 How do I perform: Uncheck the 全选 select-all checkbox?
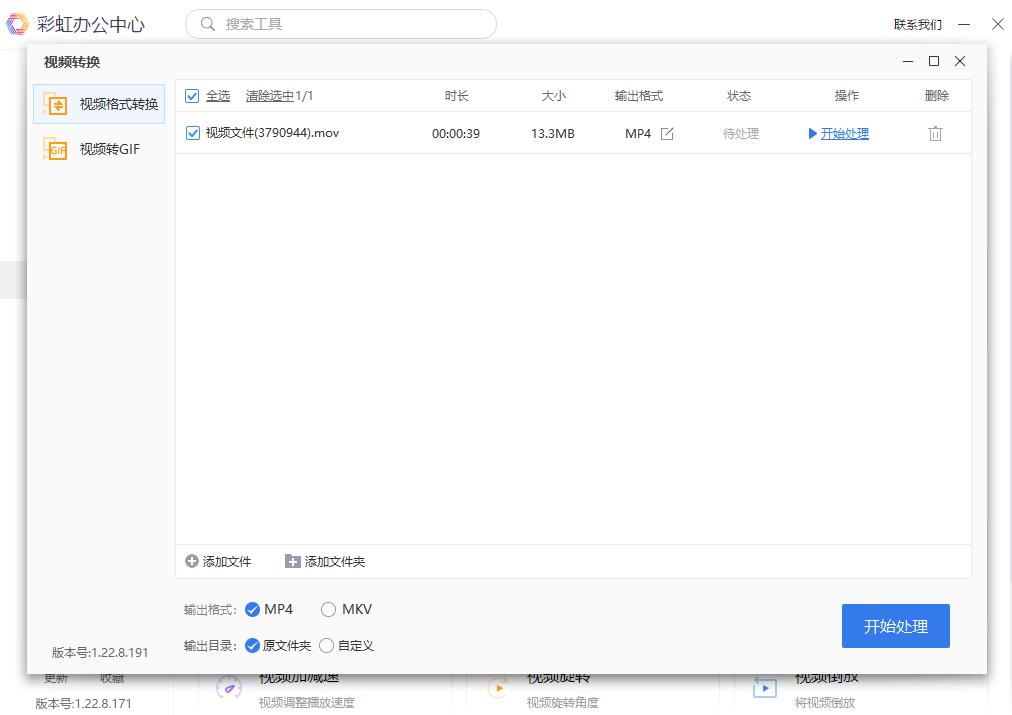tap(190, 96)
